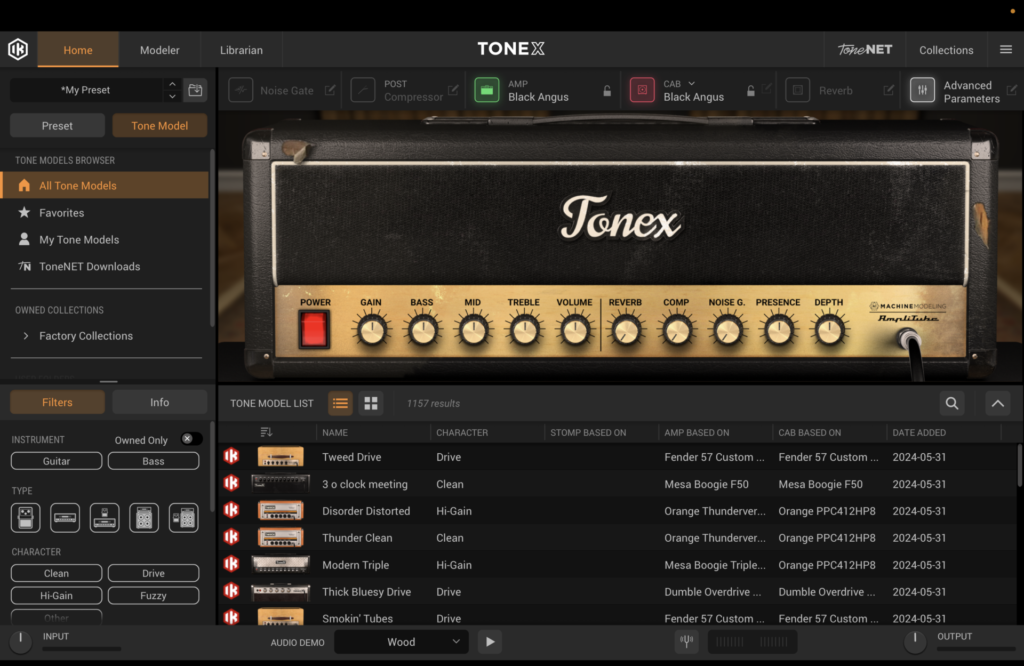
Task: Toggle the Owned Only switch
Action: [x=190, y=439]
